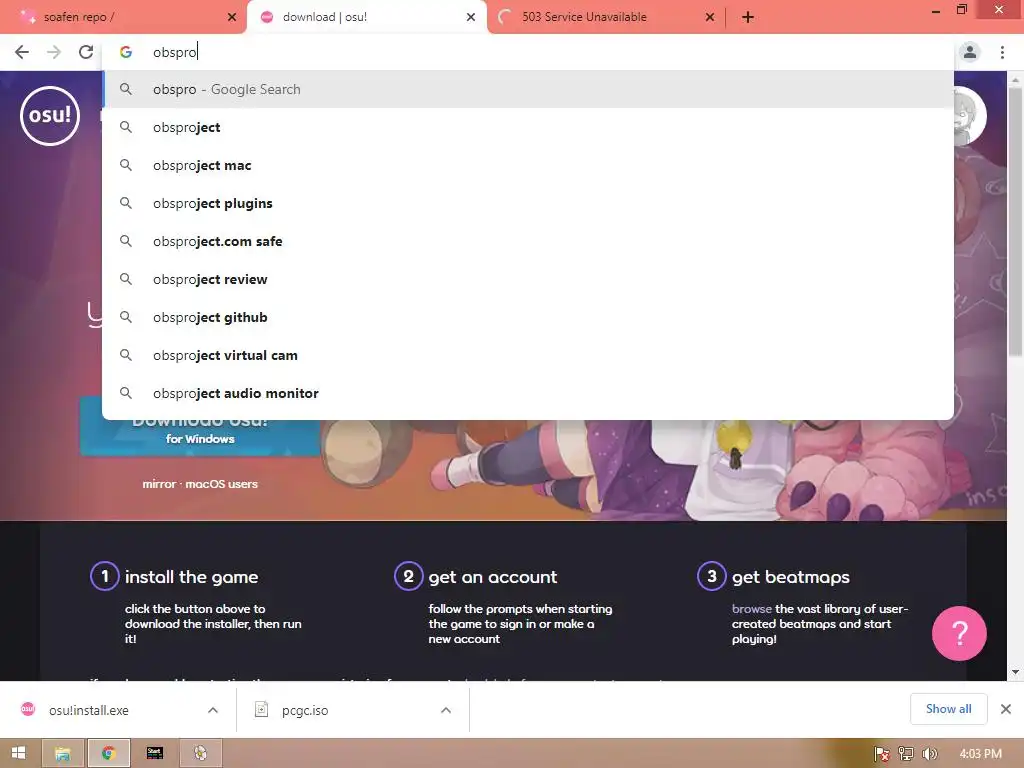Close the 503 Service Unavailable tab
The width and height of the screenshot is (1024, 768).
[710, 17]
